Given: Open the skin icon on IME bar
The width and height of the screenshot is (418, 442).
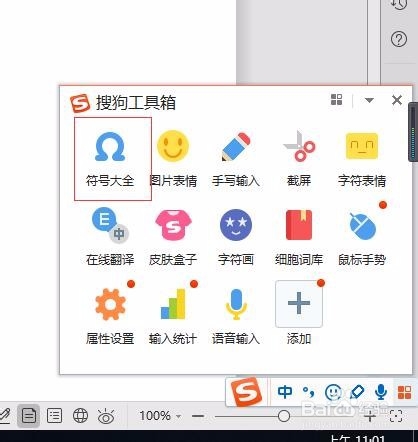Looking at the screenshot, I should tap(357, 392).
